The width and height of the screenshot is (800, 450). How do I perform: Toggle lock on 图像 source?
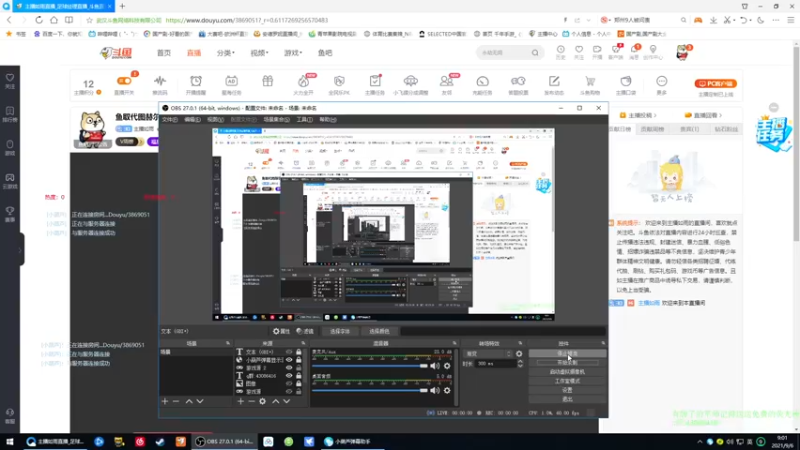coord(299,384)
